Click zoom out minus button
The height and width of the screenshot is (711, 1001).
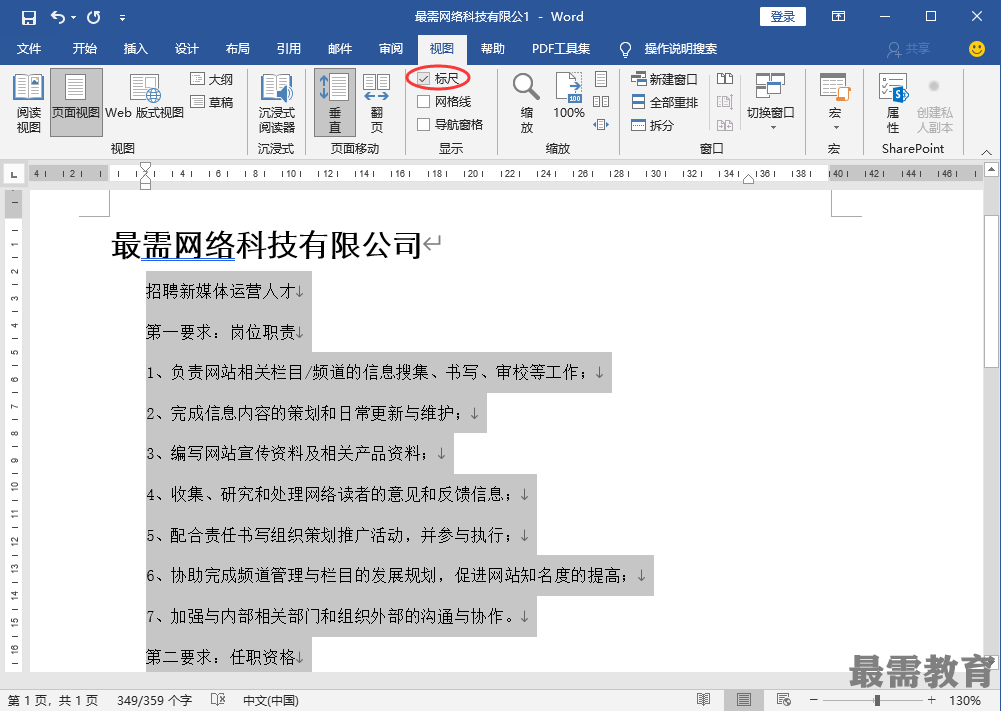coord(813,700)
